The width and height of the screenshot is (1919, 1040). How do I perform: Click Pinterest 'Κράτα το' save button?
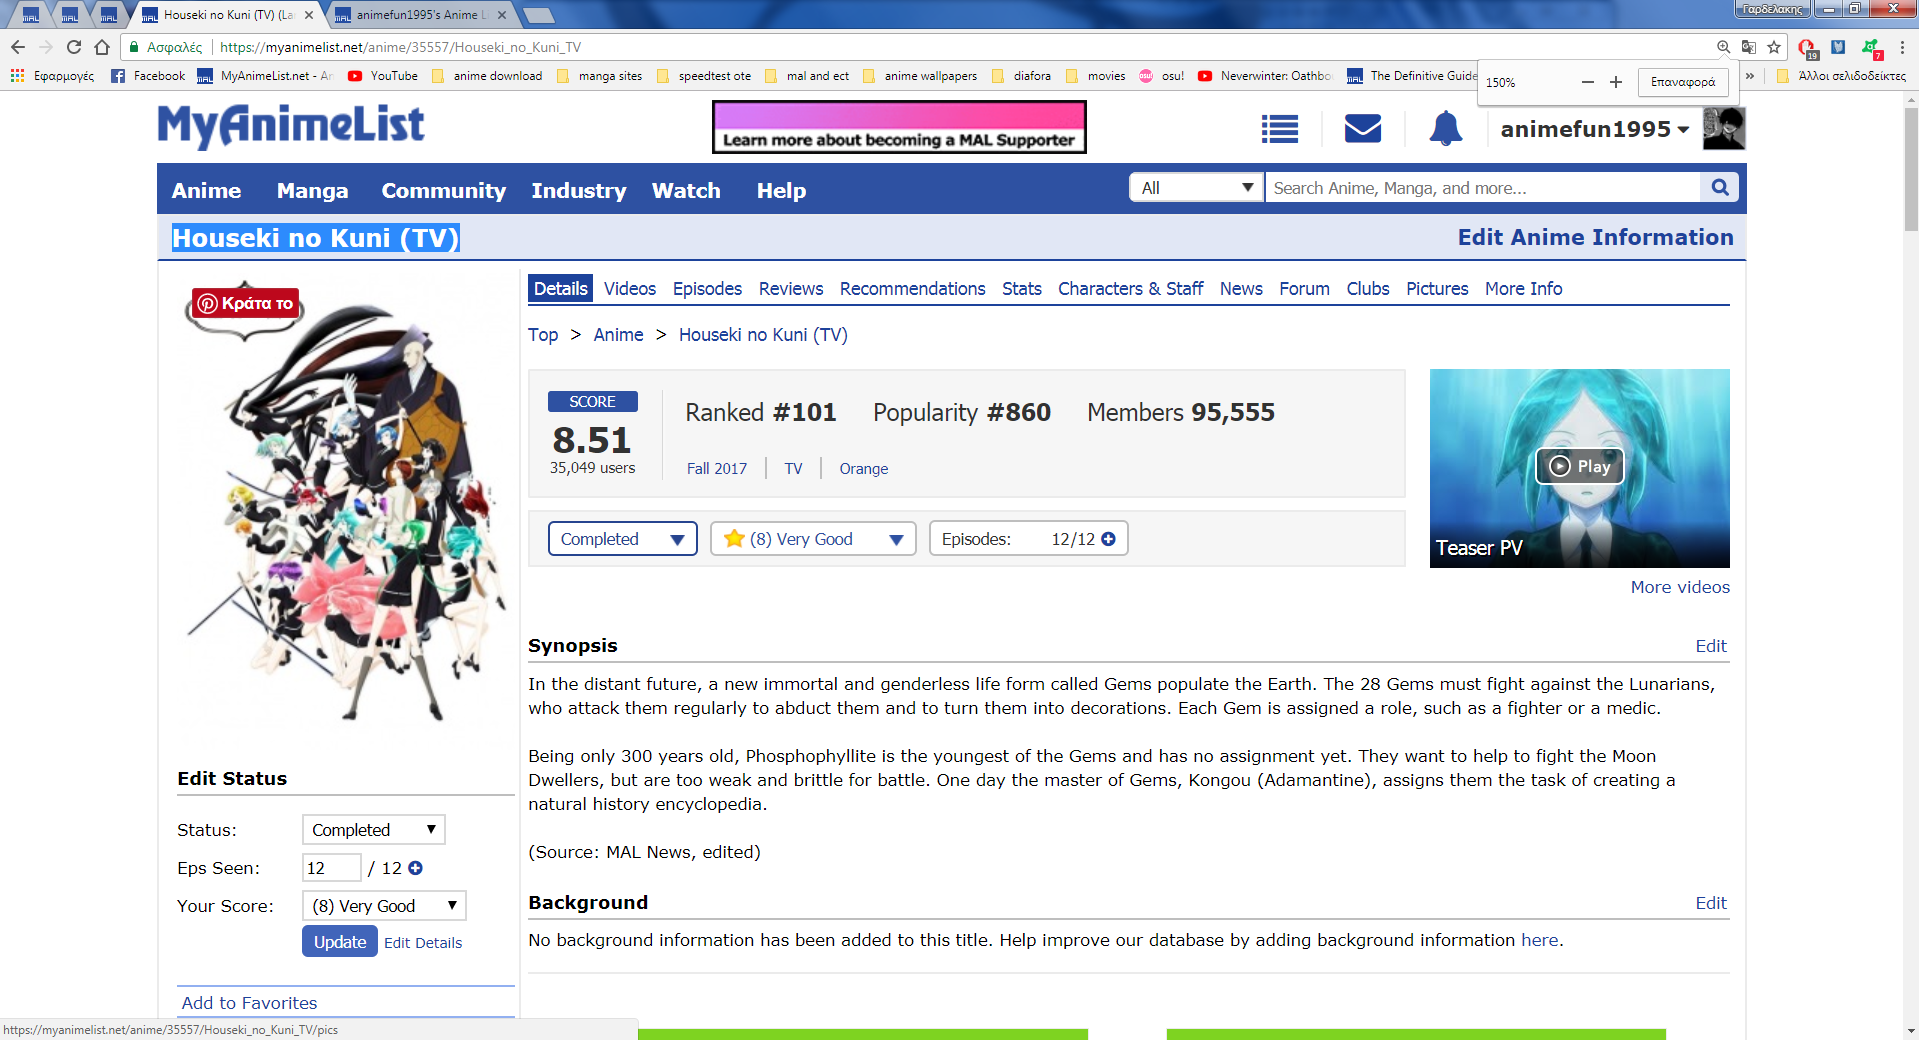[x=246, y=303]
